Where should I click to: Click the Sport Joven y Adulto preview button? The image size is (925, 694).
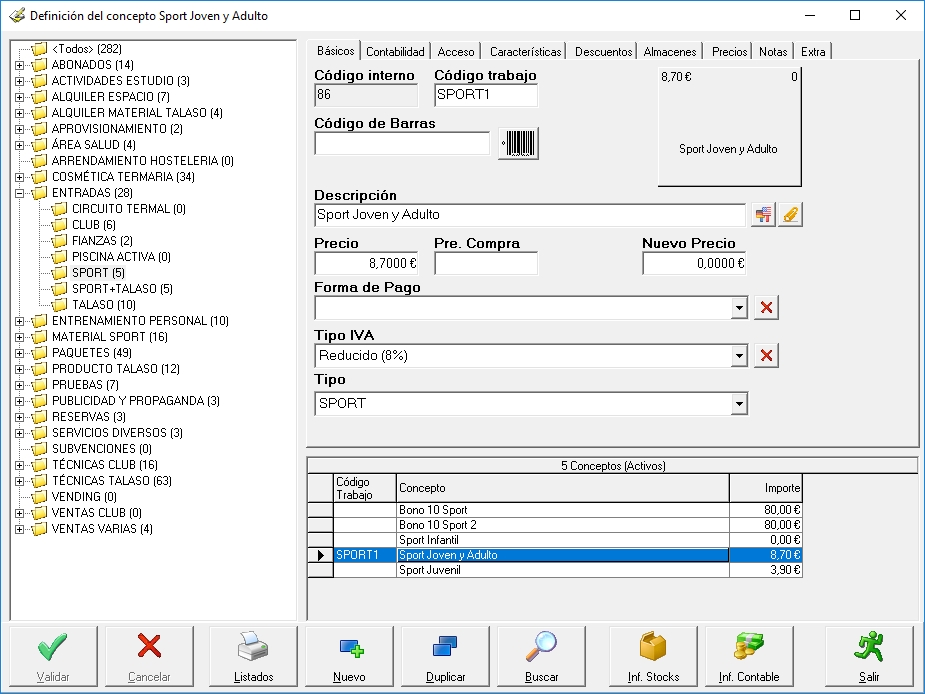pos(729,126)
